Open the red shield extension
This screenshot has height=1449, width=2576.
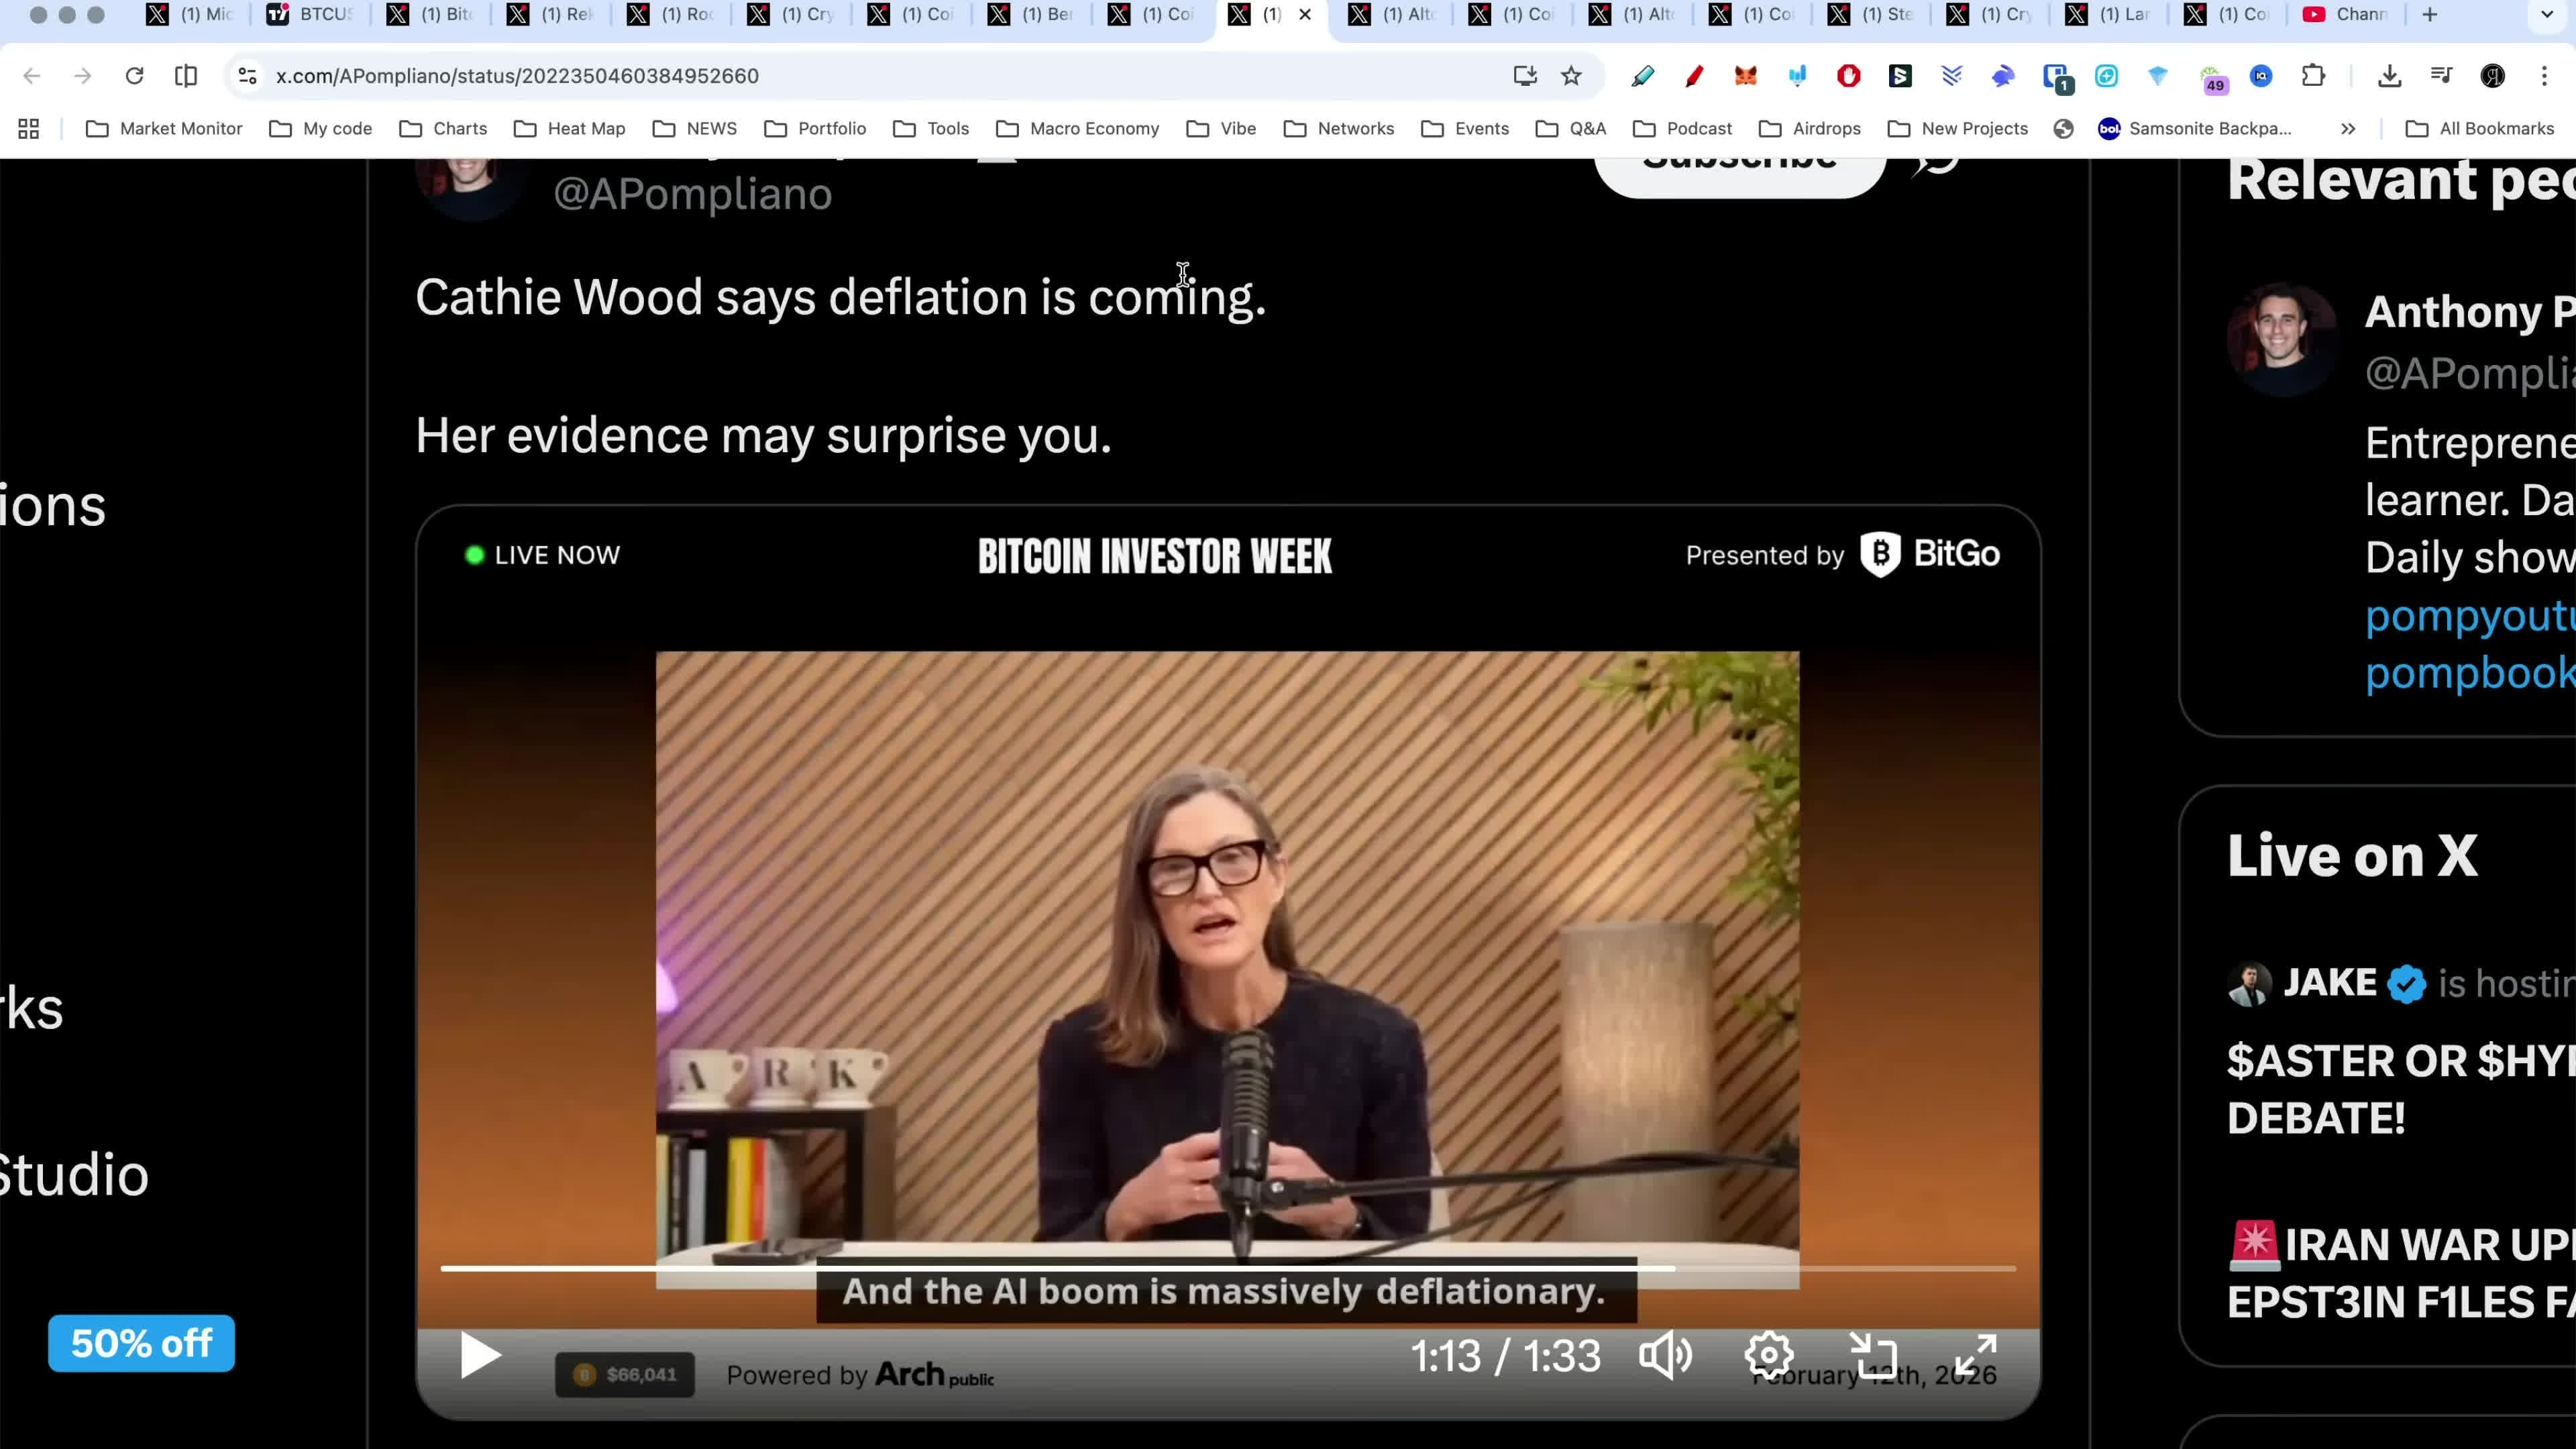point(1849,76)
